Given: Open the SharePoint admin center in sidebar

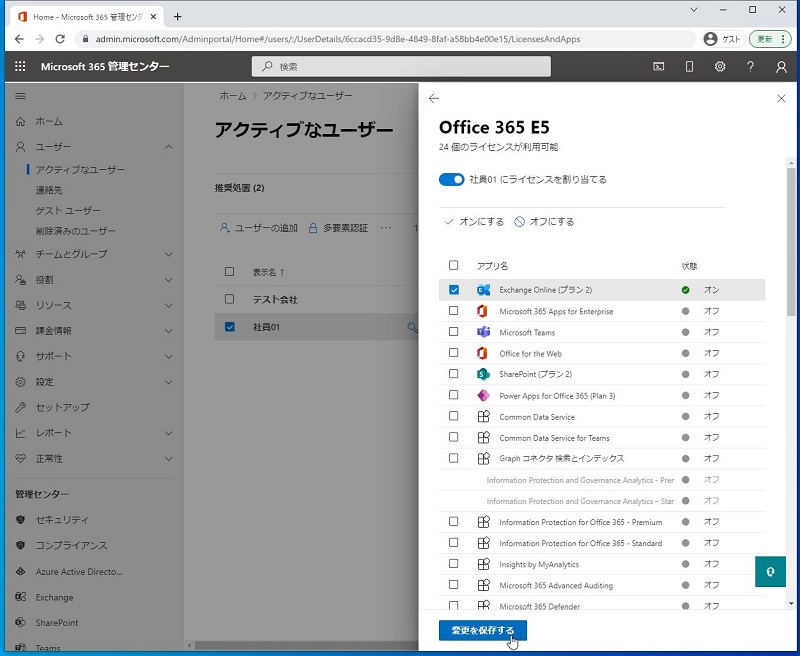Looking at the screenshot, I should (x=57, y=623).
